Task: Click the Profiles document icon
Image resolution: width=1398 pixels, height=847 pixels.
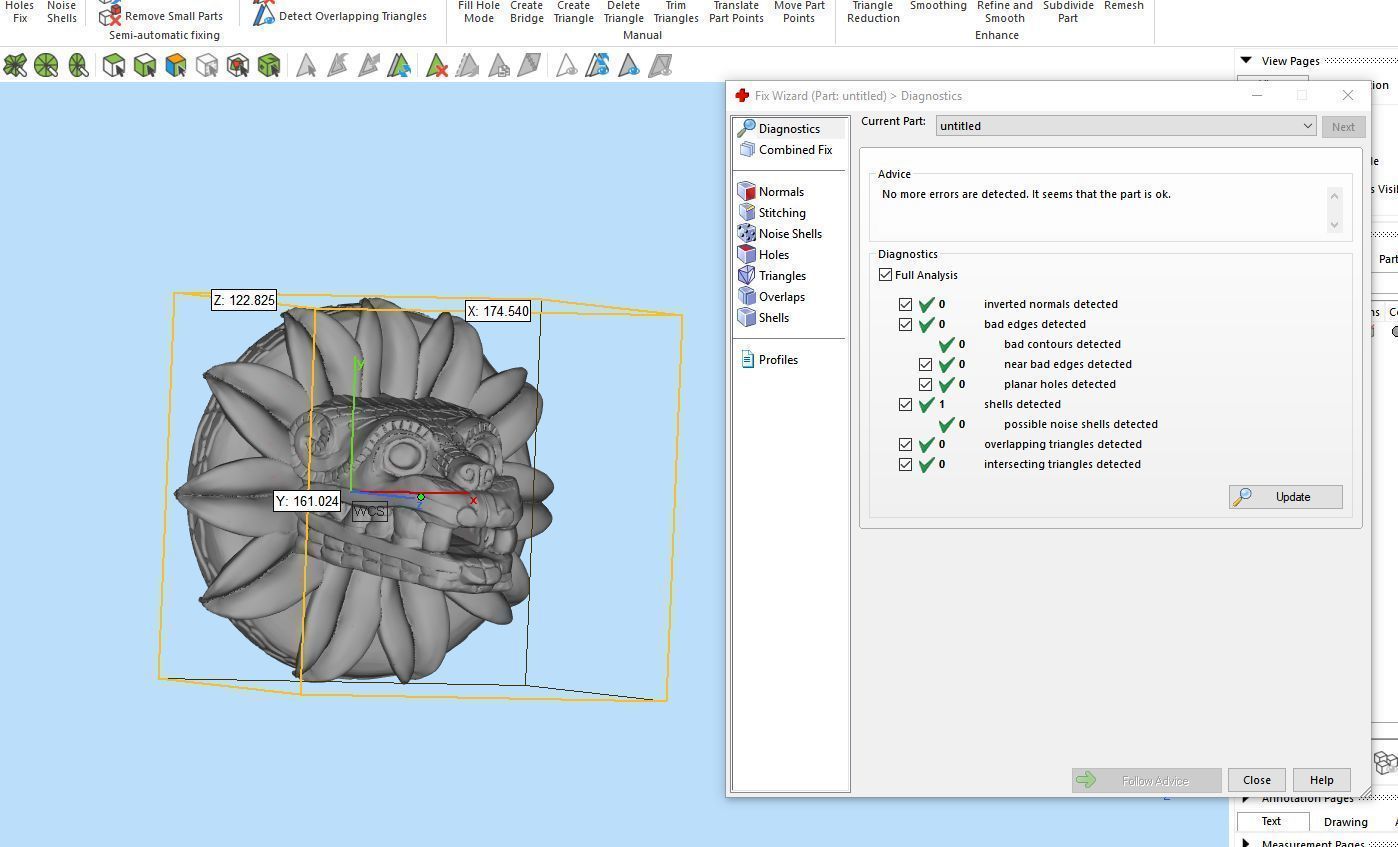Action: tap(747, 359)
